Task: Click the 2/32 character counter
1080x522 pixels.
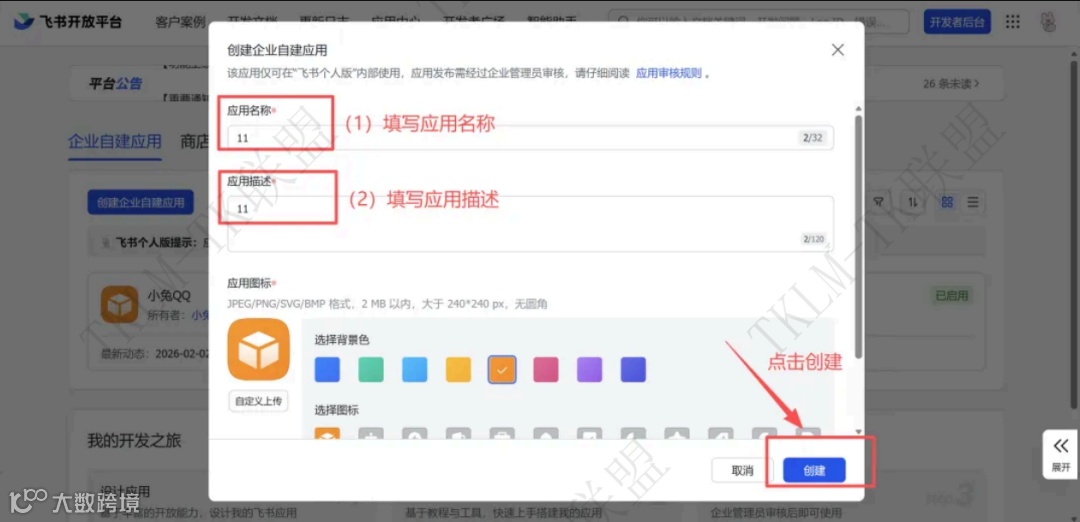Action: [x=813, y=138]
